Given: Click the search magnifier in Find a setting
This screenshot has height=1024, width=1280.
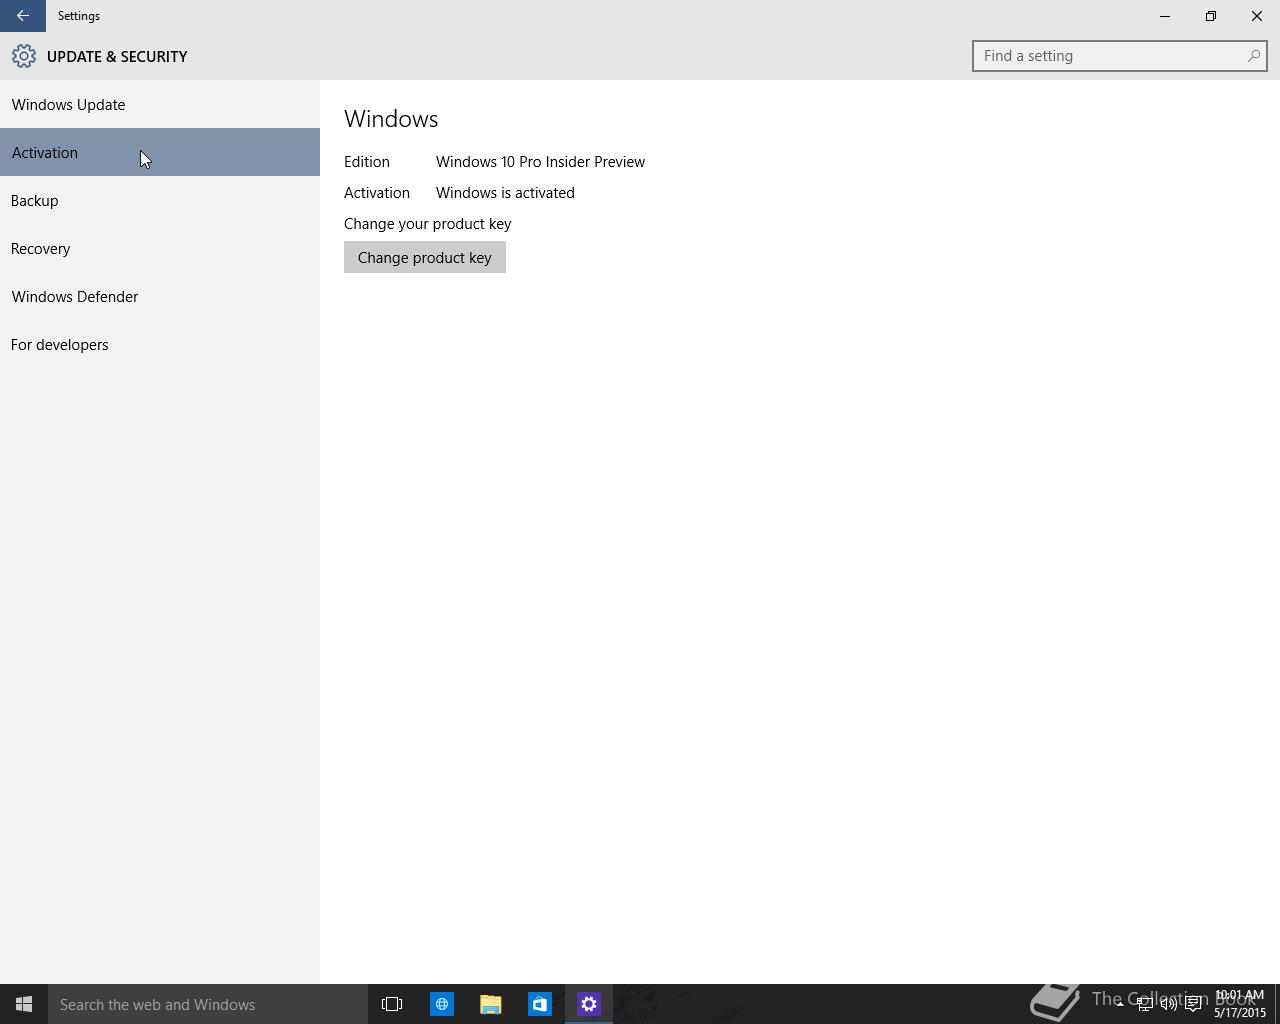Looking at the screenshot, I should pos(1253,56).
